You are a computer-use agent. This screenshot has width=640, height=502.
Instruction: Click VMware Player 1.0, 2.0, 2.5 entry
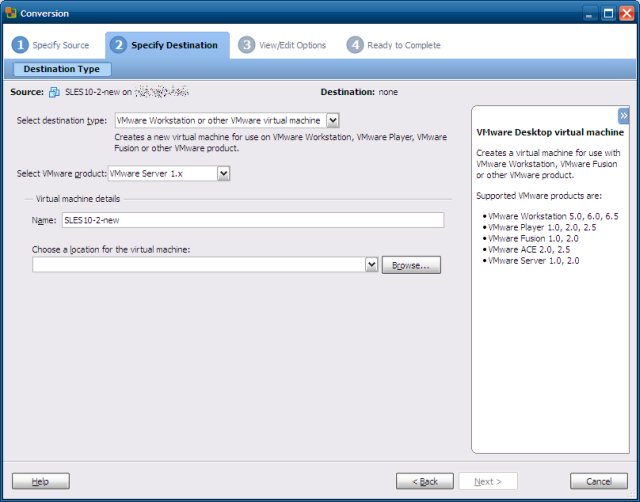(542, 227)
